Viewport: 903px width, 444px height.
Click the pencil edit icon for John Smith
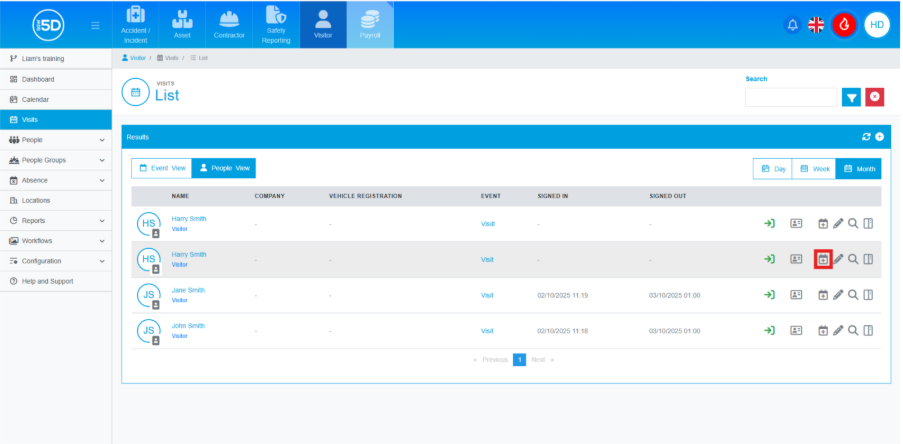click(838, 330)
